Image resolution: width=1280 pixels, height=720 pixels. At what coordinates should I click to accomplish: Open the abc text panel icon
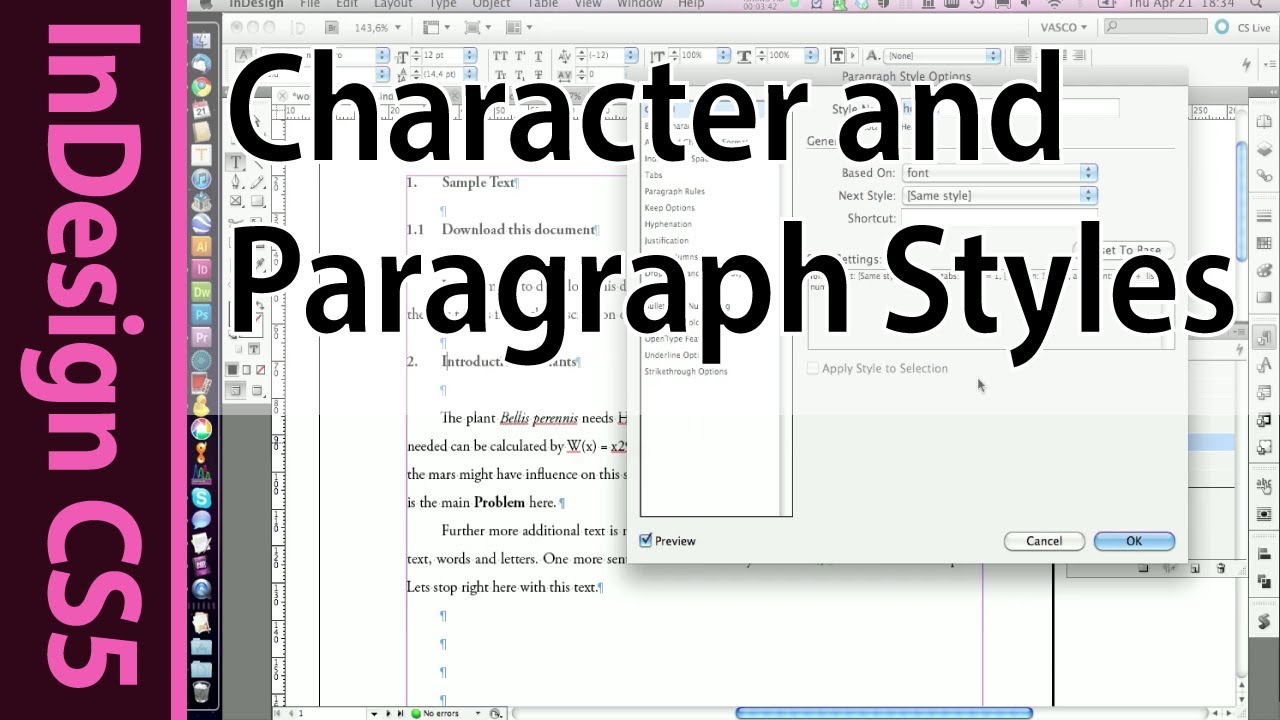coord(1265,485)
